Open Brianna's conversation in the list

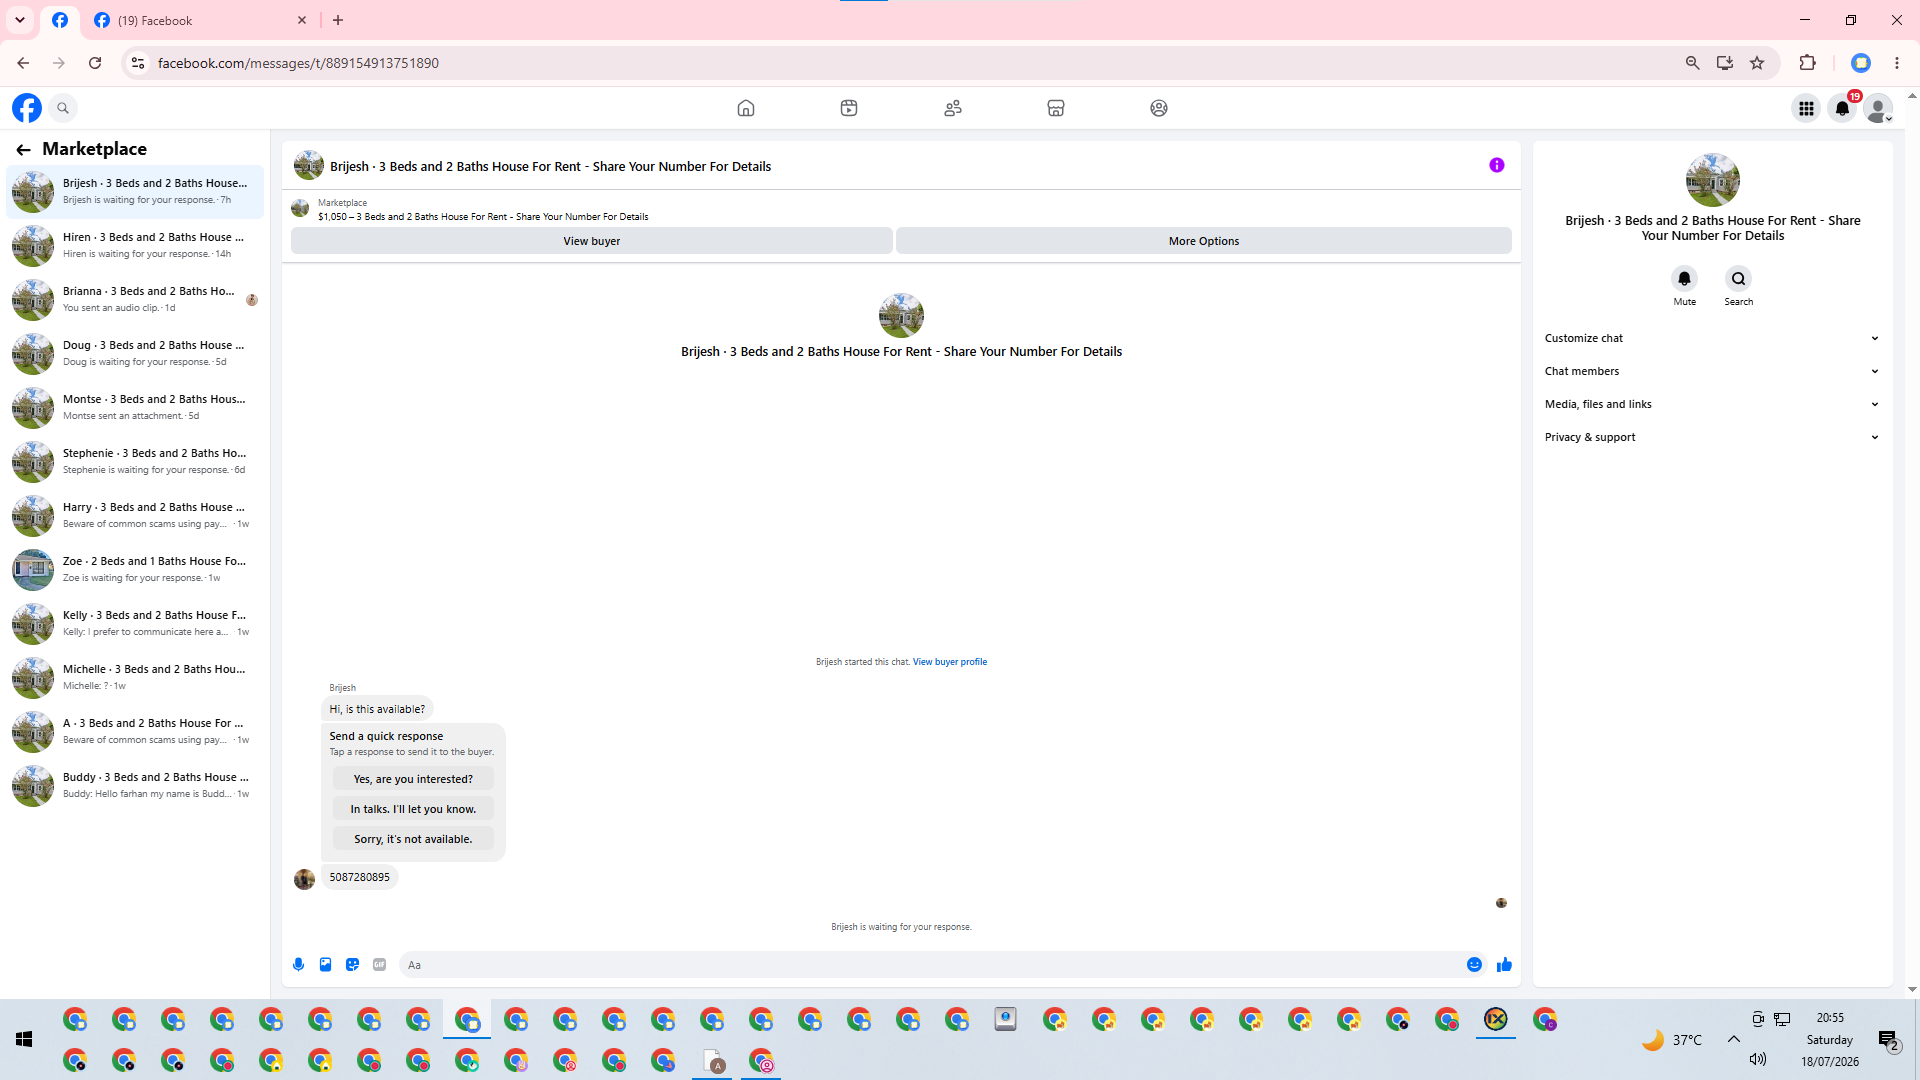pos(135,299)
